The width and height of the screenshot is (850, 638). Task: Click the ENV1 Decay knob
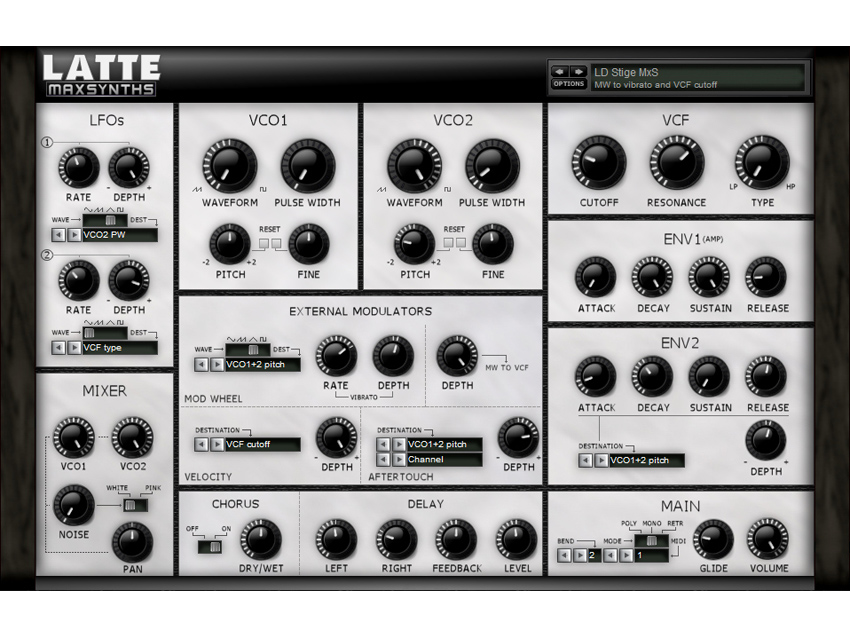(x=652, y=278)
